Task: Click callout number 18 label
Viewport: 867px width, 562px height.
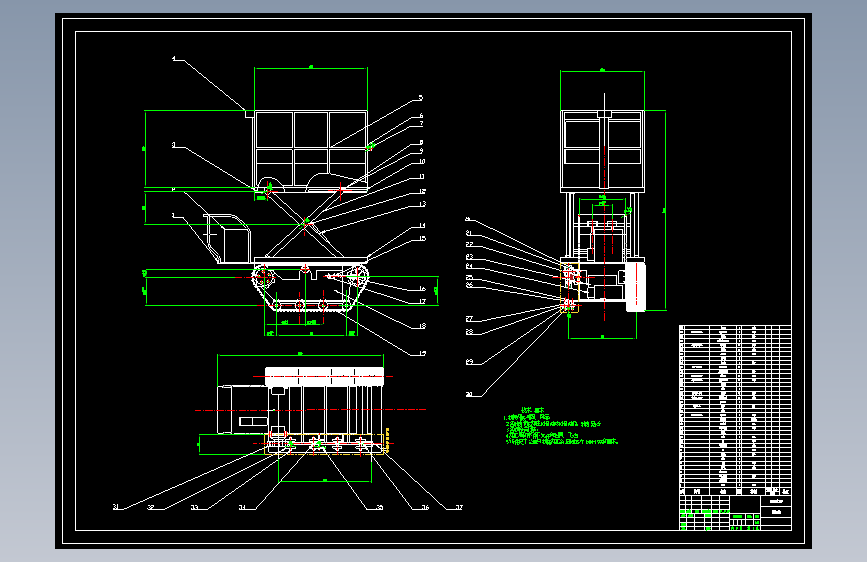Action: pyautogui.click(x=422, y=326)
